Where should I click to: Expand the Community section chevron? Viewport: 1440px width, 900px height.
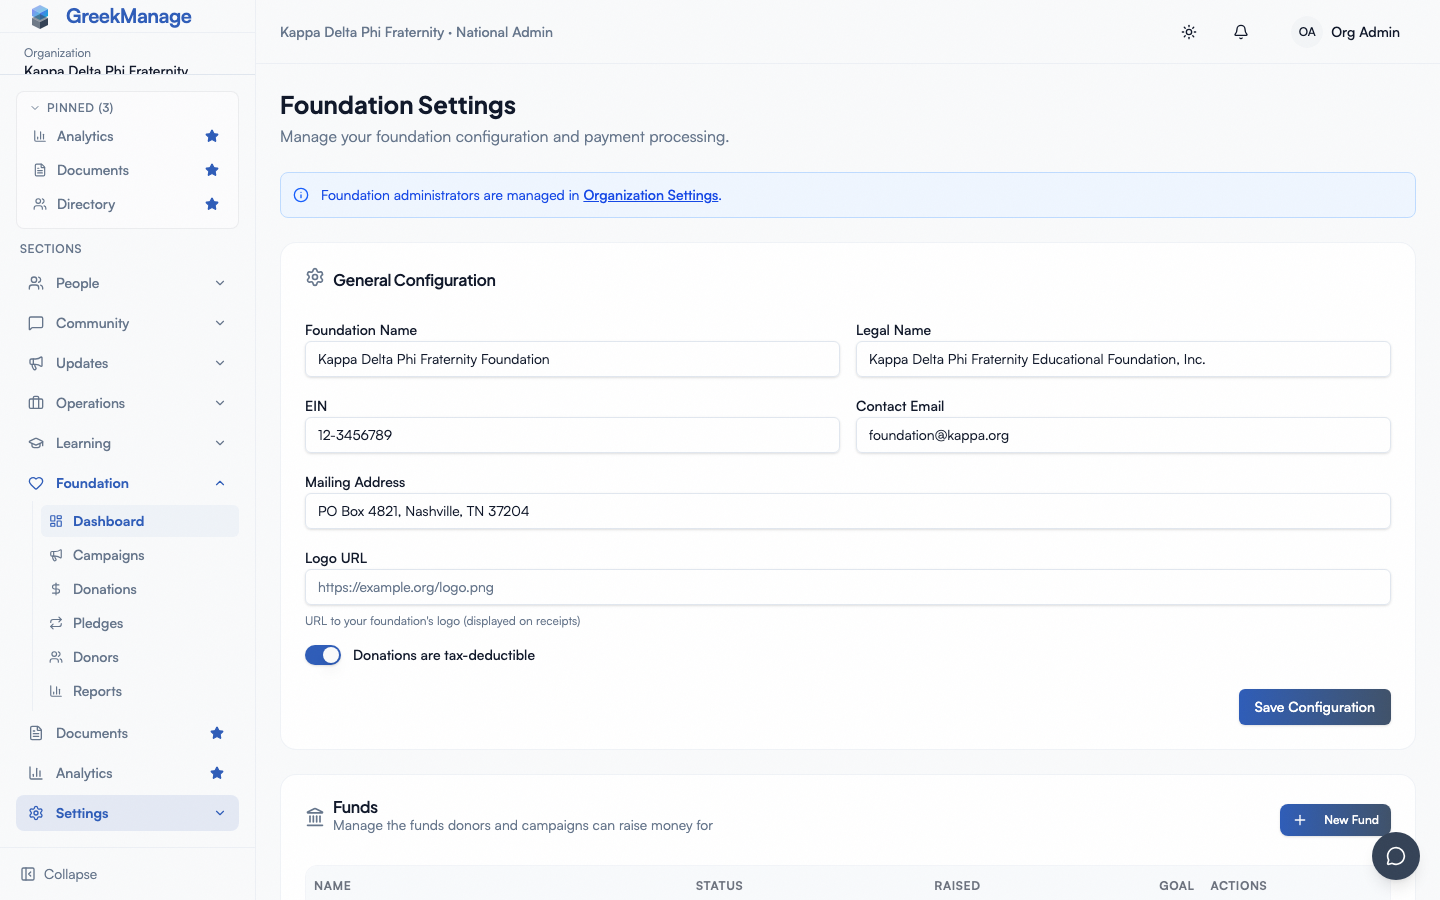(x=220, y=323)
